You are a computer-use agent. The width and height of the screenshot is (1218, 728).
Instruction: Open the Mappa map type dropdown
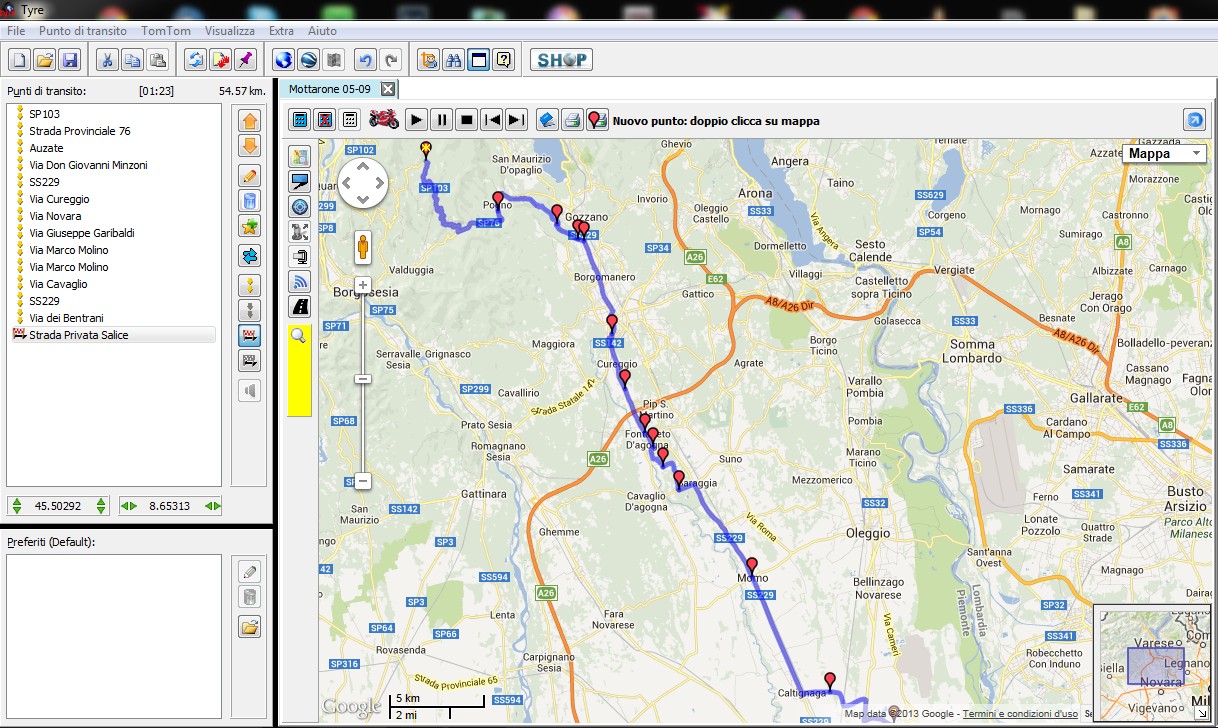tap(1164, 154)
